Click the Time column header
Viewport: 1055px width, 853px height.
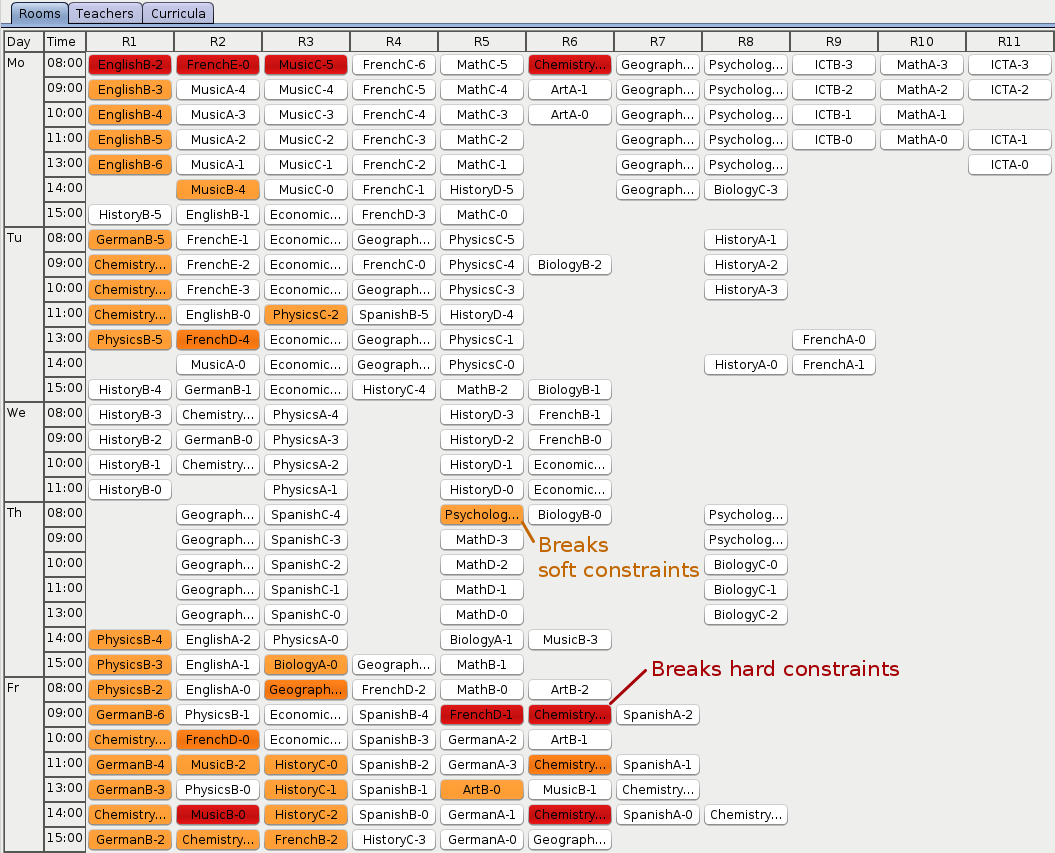[x=64, y=41]
